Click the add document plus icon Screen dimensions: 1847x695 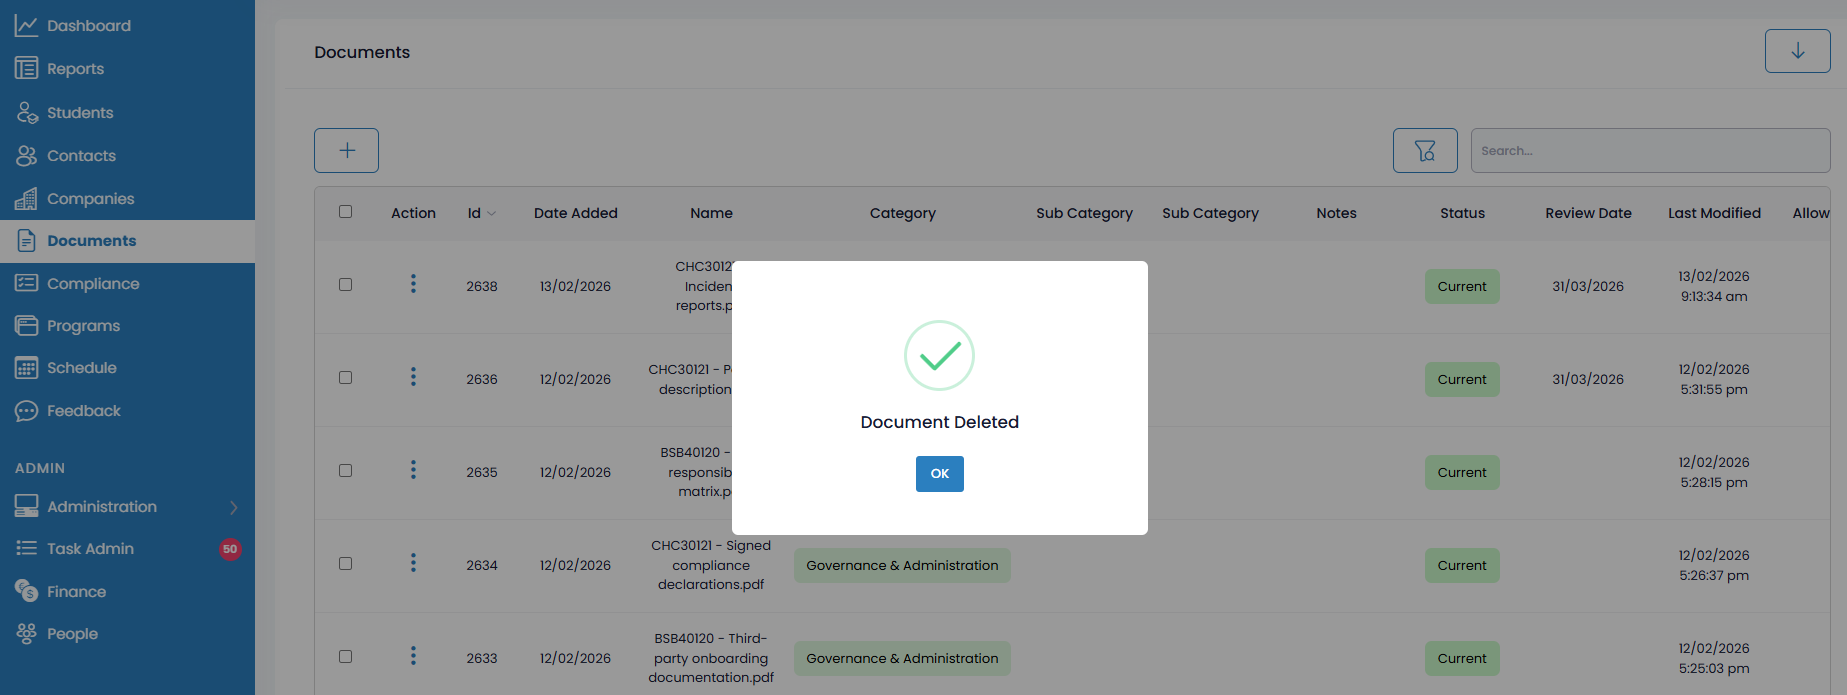coord(346,150)
